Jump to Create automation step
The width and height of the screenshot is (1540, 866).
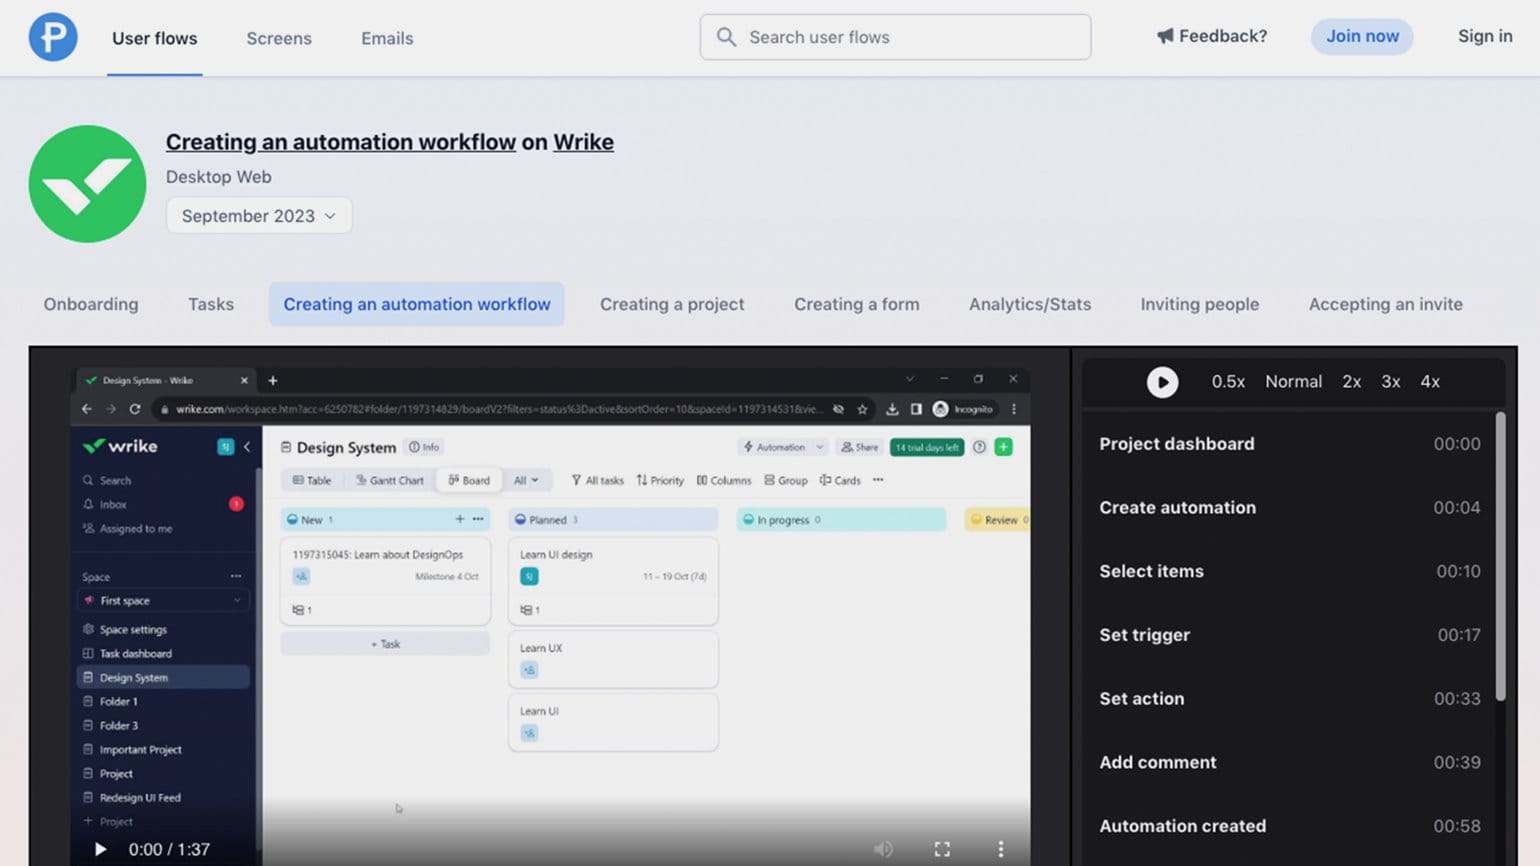click(1289, 508)
